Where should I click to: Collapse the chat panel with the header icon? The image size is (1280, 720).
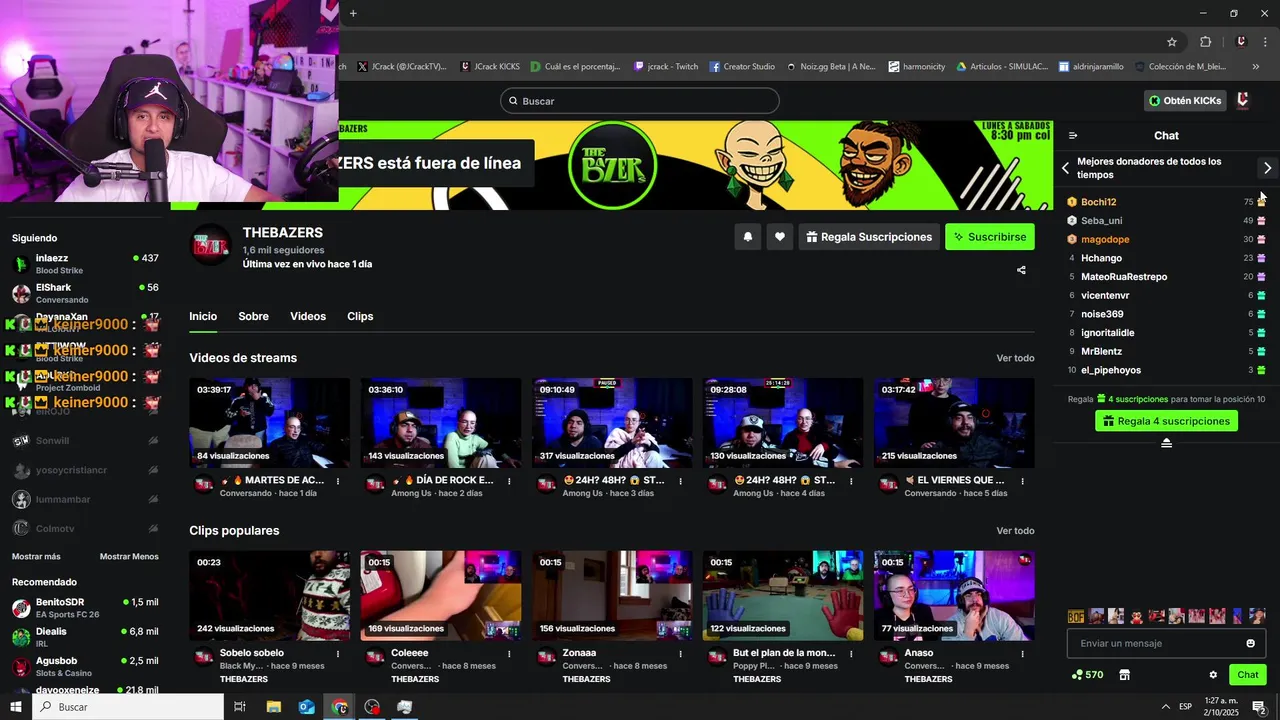point(1073,135)
